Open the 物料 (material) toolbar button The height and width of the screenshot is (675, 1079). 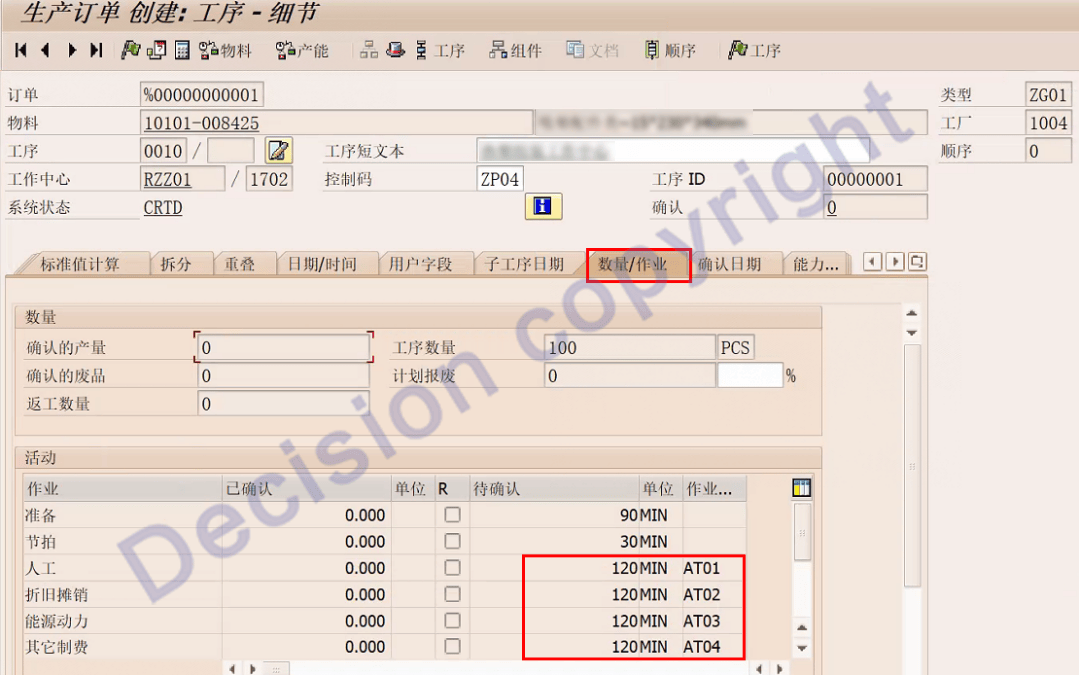[x=225, y=50]
